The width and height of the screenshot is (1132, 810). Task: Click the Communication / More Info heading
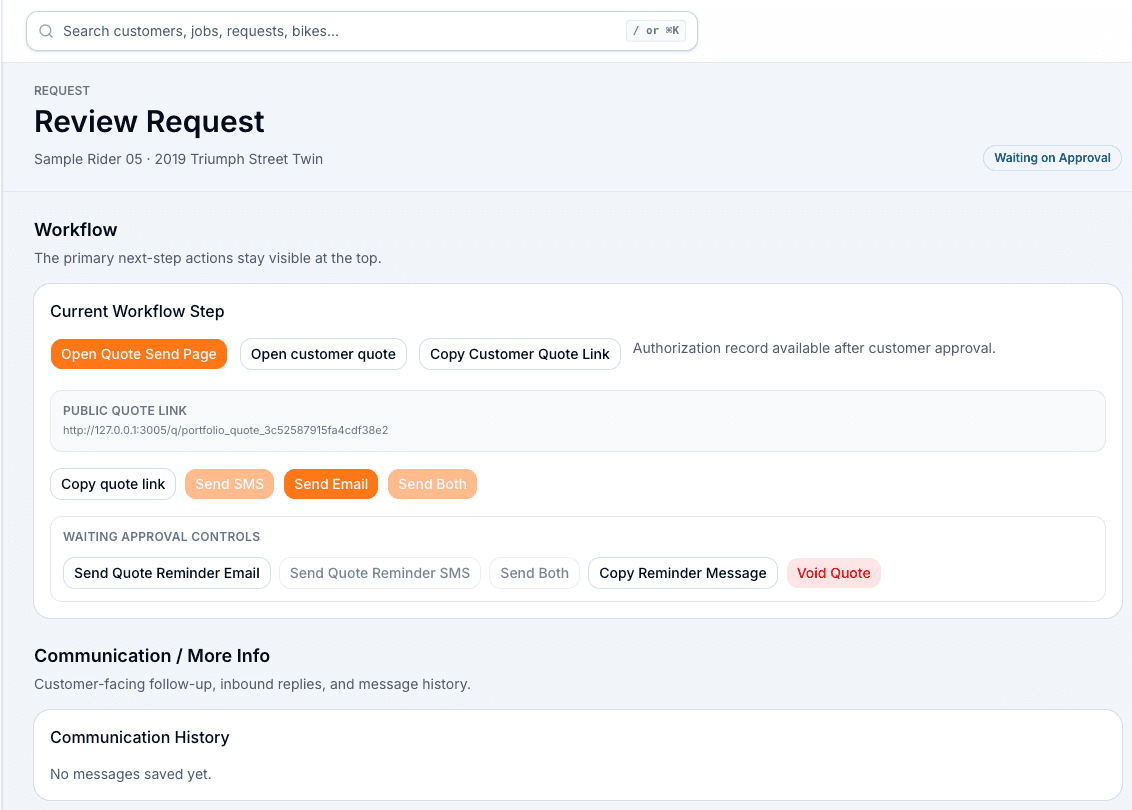pyautogui.click(x=152, y=656)
